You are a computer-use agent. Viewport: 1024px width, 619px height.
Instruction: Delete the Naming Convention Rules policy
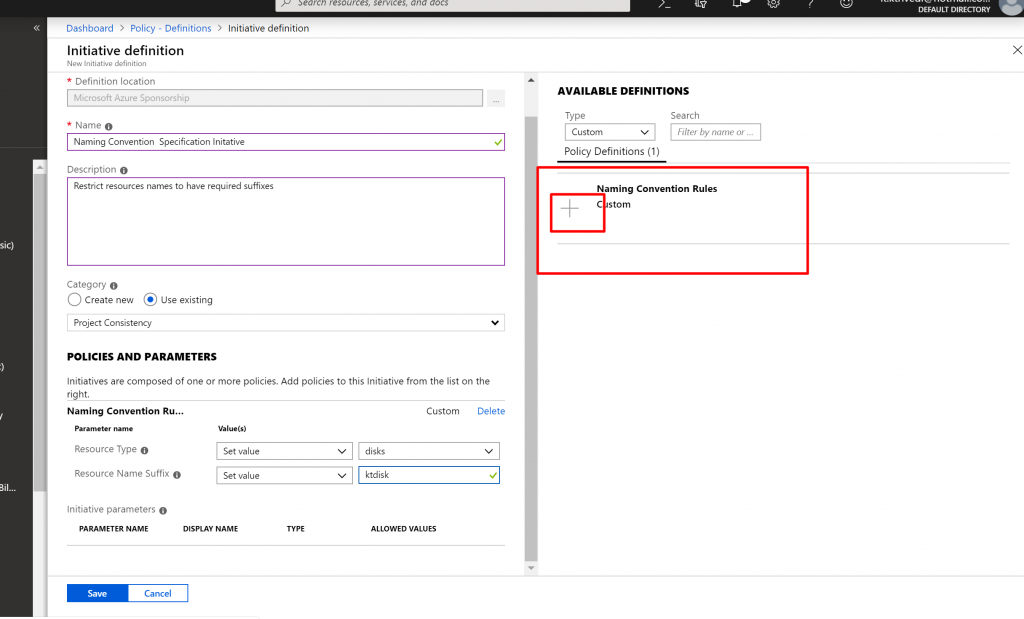coord(490,411)
